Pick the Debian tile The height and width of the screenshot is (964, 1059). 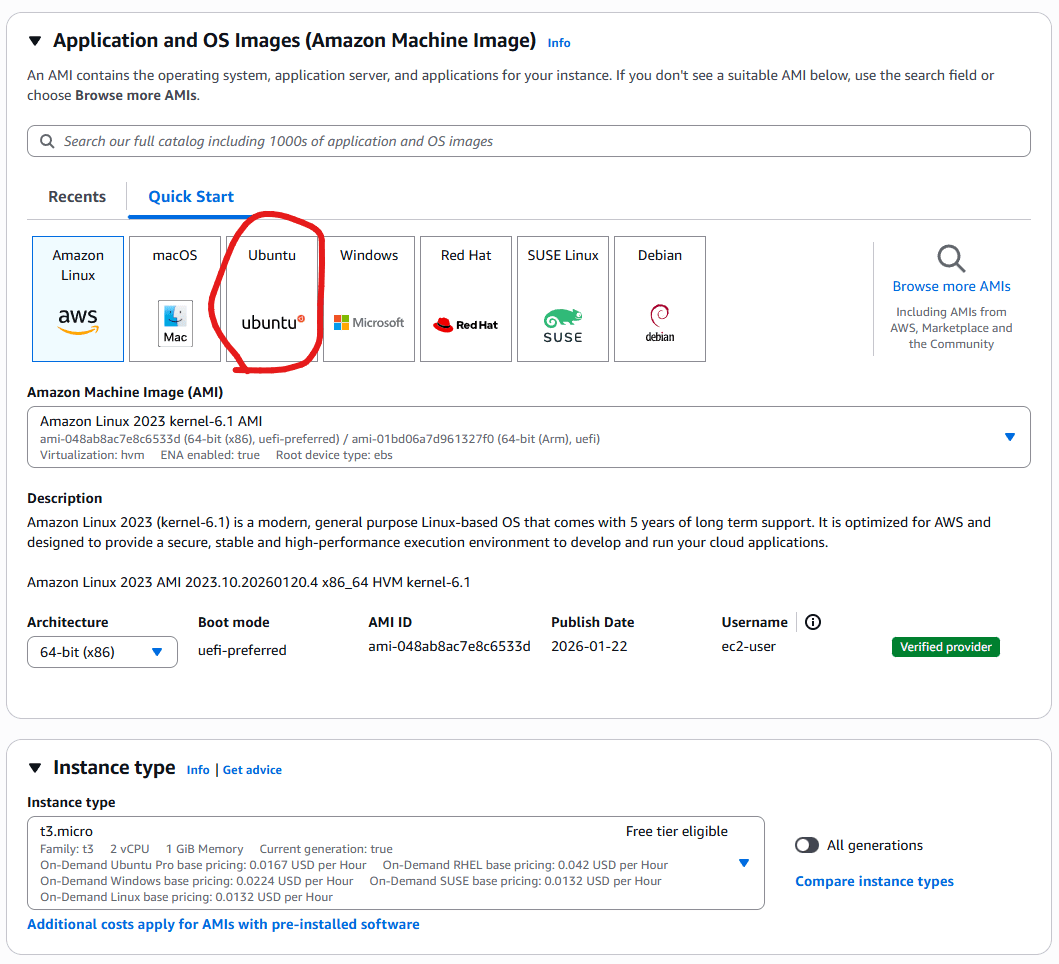pyautogui.click(x=660, y=299)
